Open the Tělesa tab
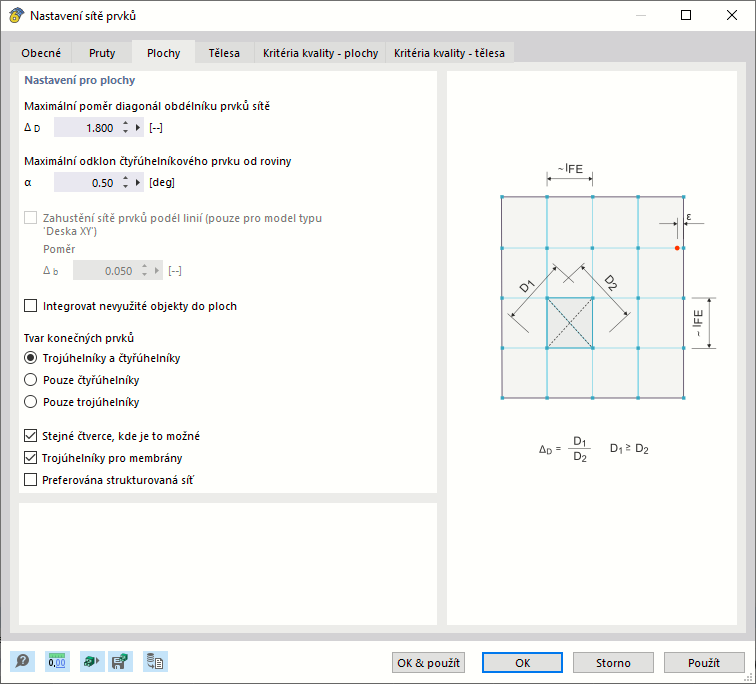Screen dimensions: 756x684 coord(224,53)
